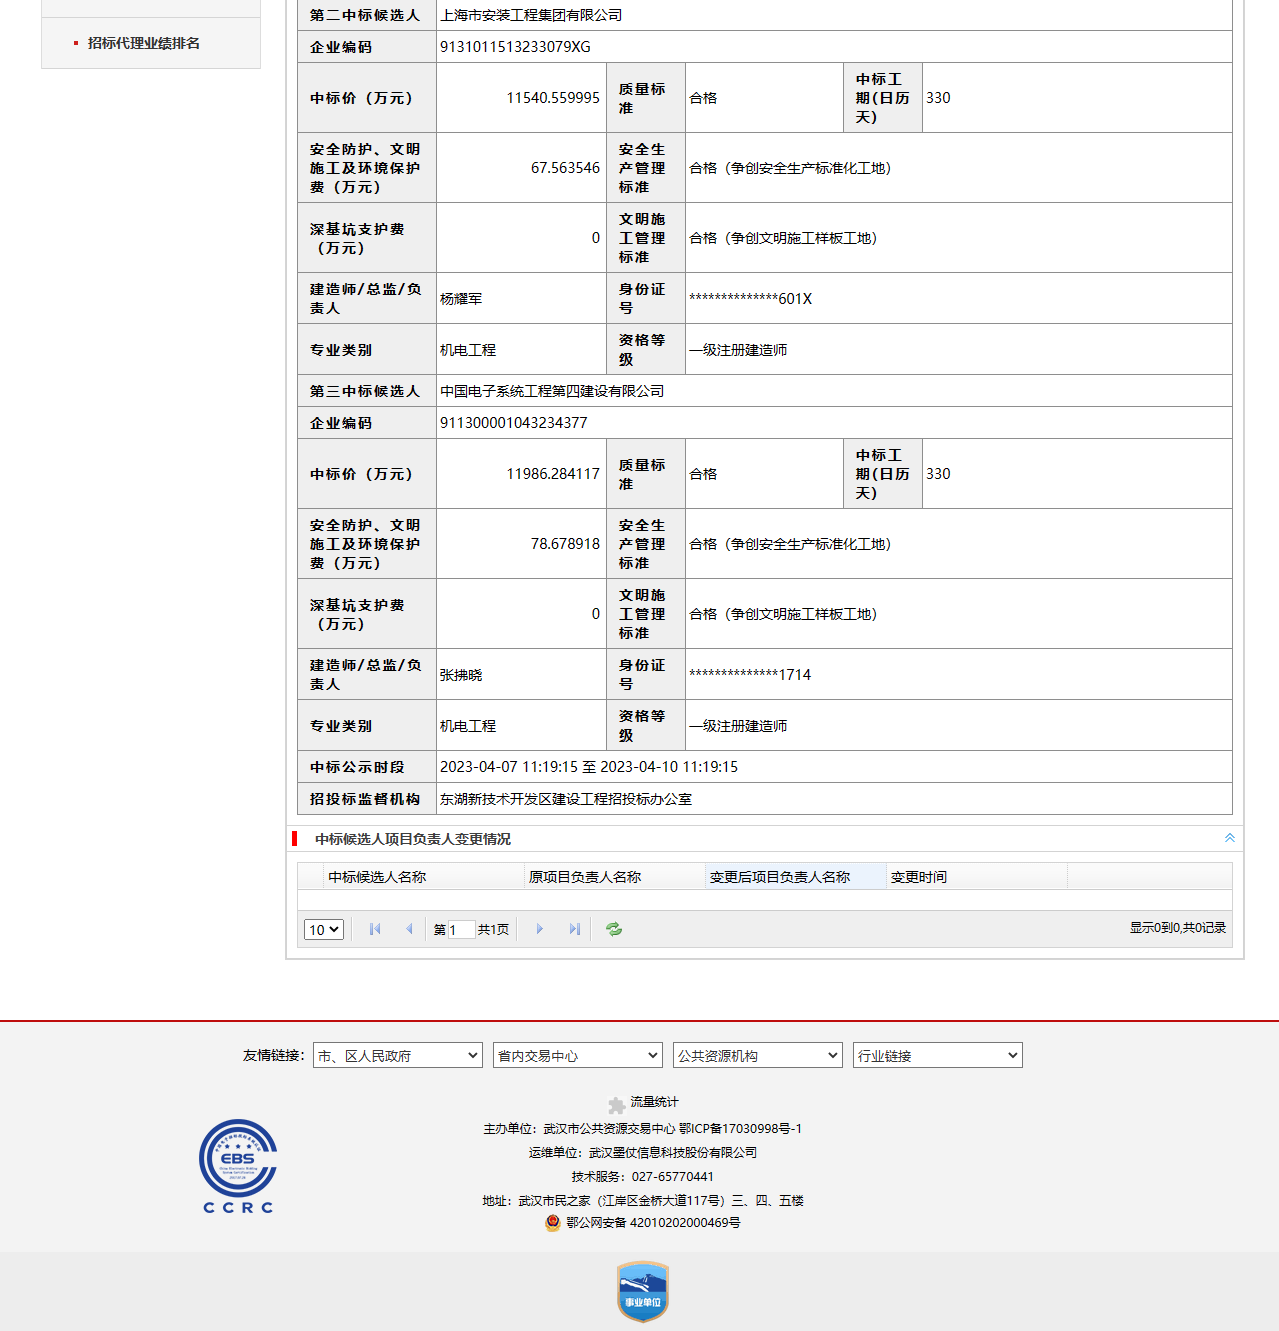
Task: Select bid price 11986.284117
Action: (553, 474)
